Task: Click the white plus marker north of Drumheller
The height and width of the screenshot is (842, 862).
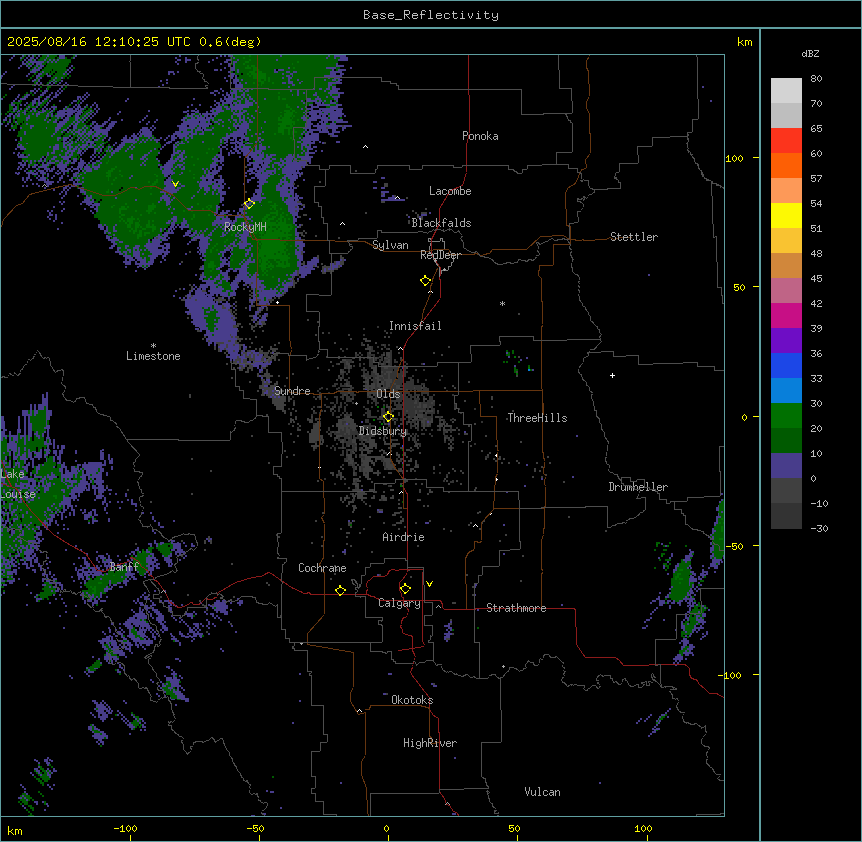Action: (x=612, y=375)
